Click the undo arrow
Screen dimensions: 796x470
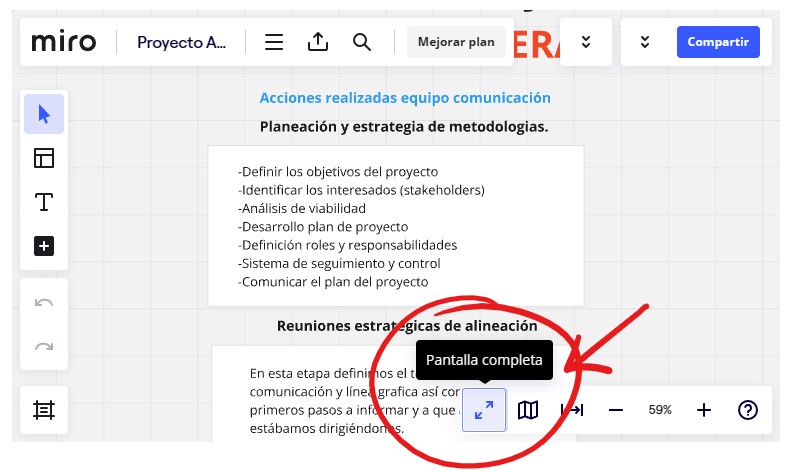coord(44,303)
